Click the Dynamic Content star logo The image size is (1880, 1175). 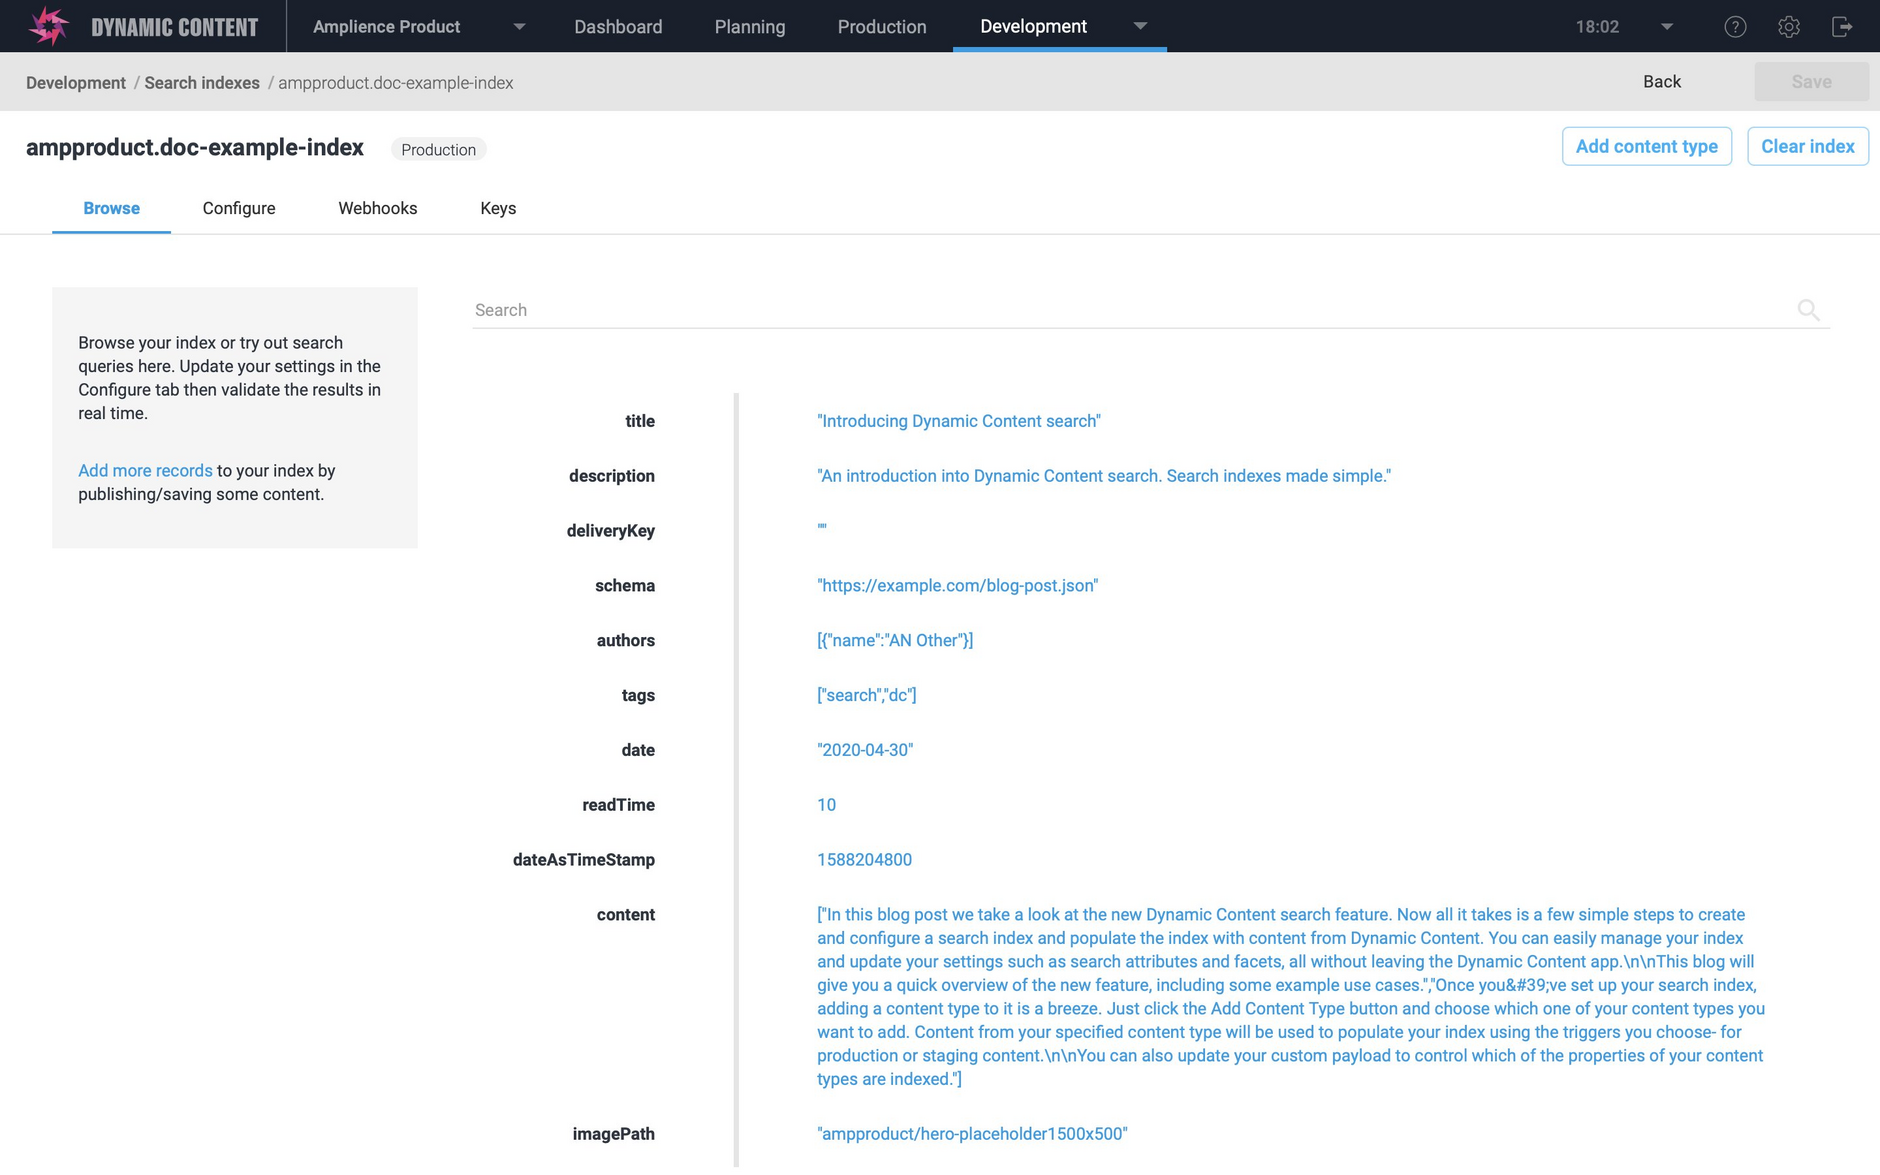pos(48,26)
